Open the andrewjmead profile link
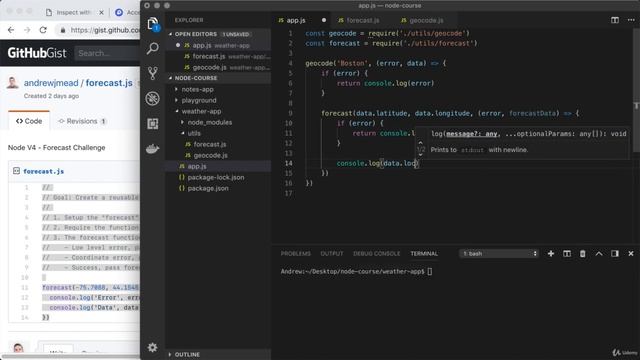The image size is (640, 360). [51, 83]
